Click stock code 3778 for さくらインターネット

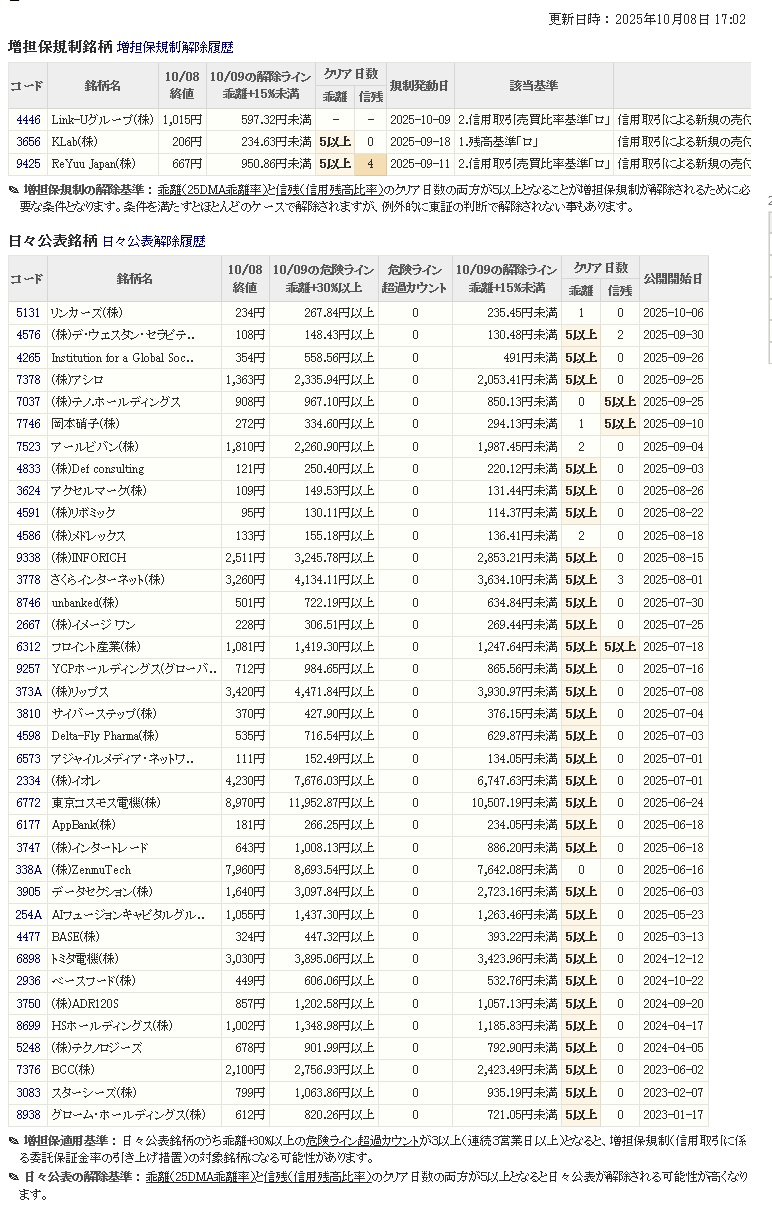28,580
